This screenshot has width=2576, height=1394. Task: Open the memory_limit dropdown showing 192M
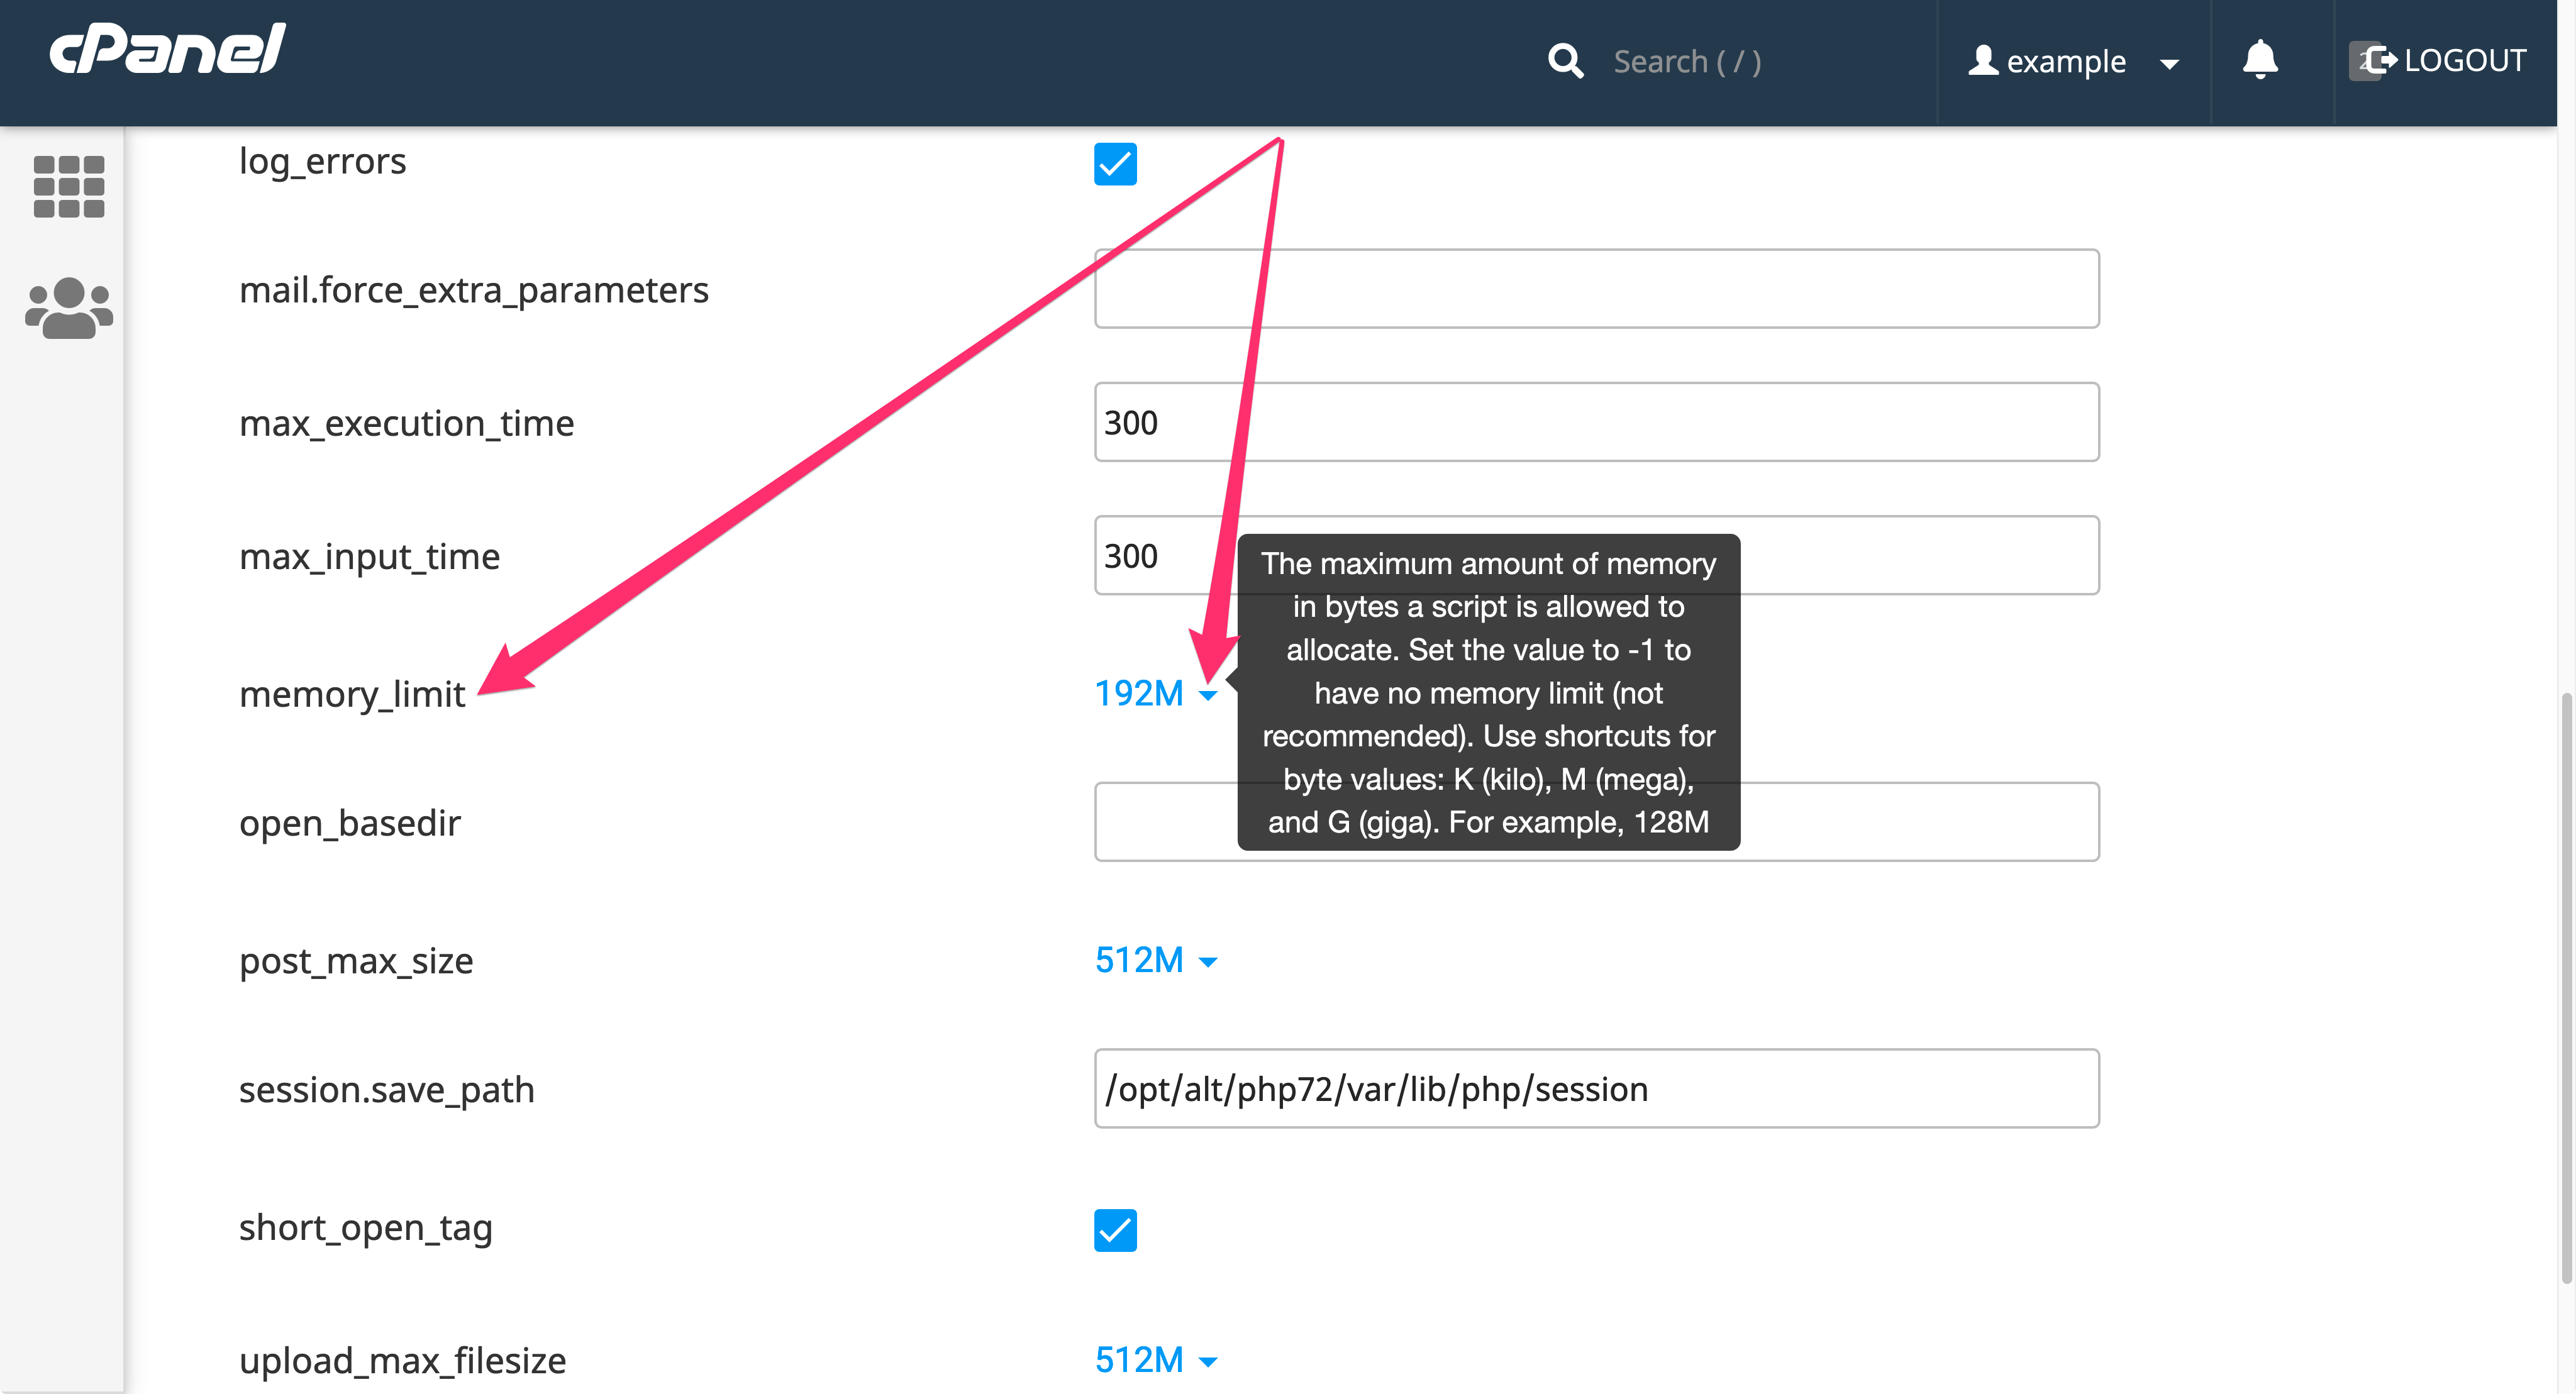(1140, 693)
